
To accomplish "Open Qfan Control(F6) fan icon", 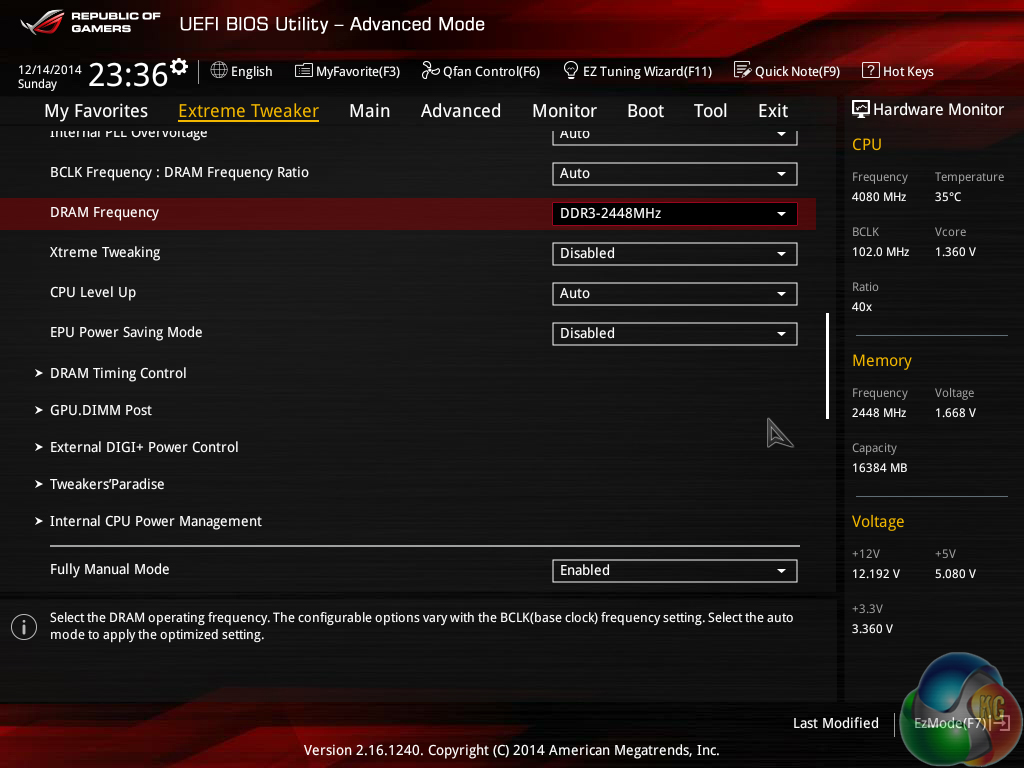I will coord(430,70).
